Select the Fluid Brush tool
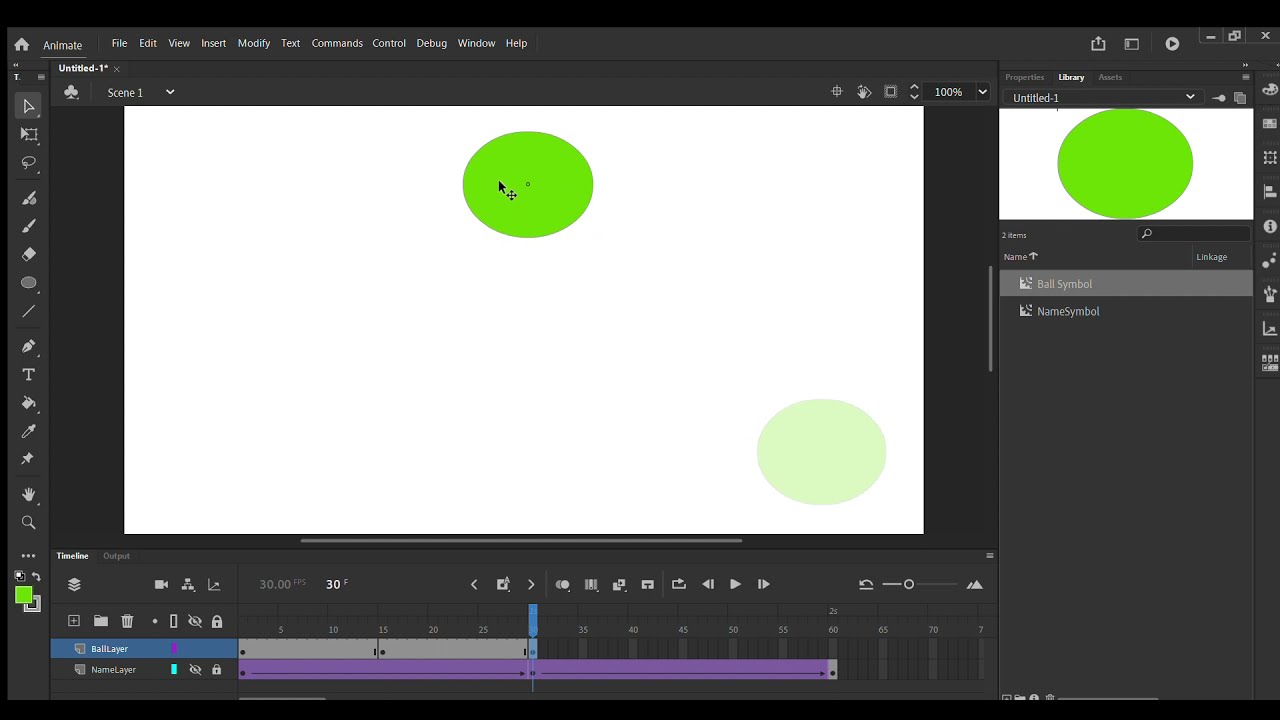The width and height of the screenshot is (1280, 720). [29, 198]
